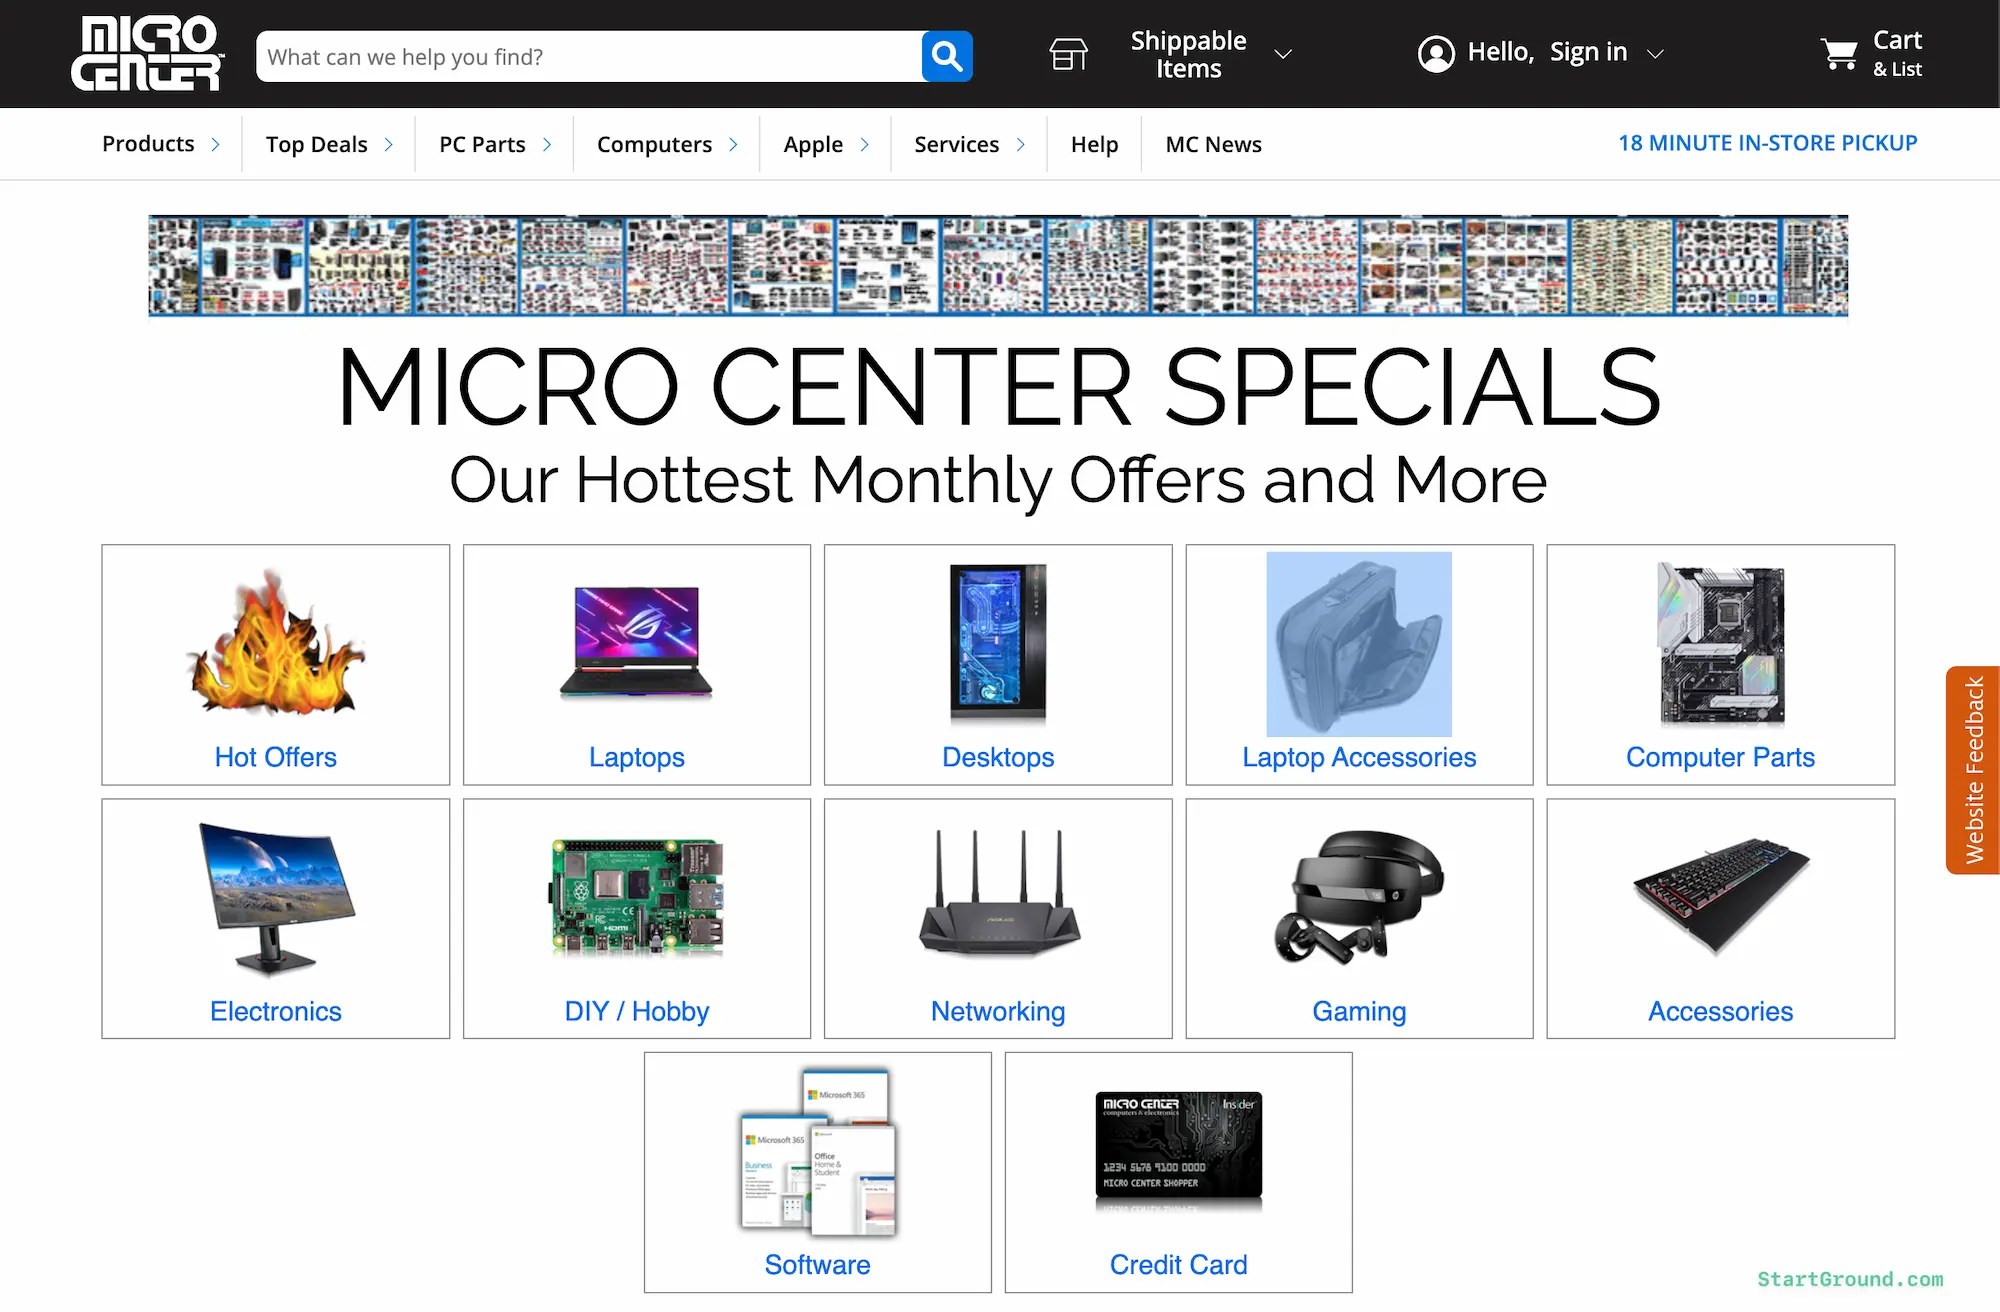Go to MC News

1213,145
